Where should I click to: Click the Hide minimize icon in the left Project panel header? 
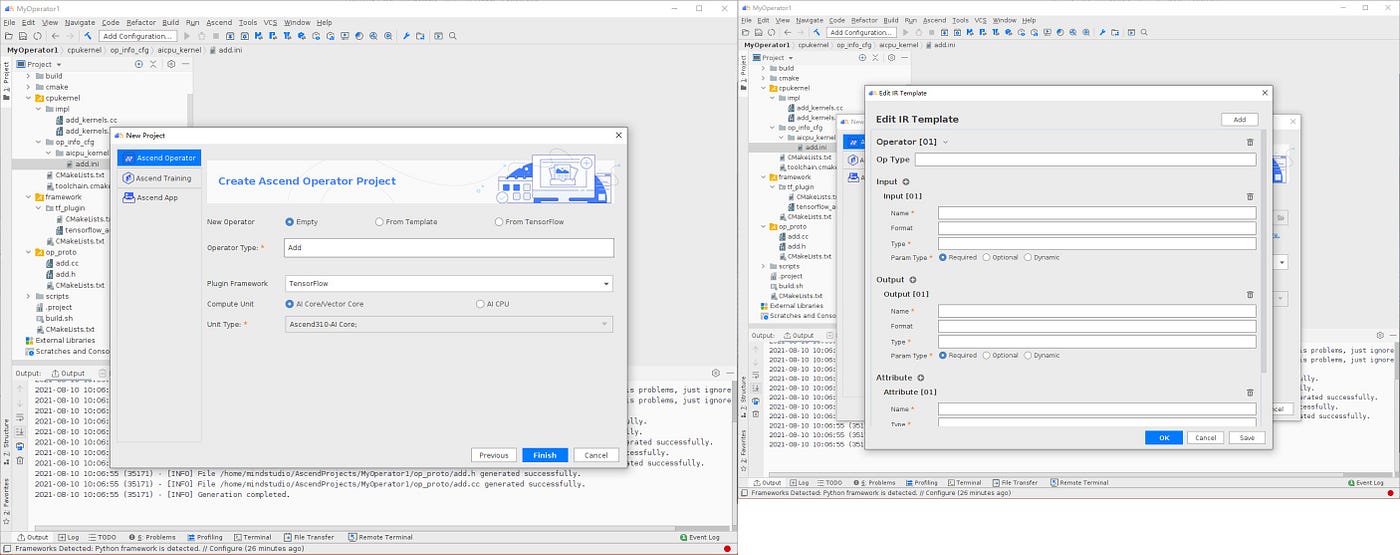[x=186, y=64]
